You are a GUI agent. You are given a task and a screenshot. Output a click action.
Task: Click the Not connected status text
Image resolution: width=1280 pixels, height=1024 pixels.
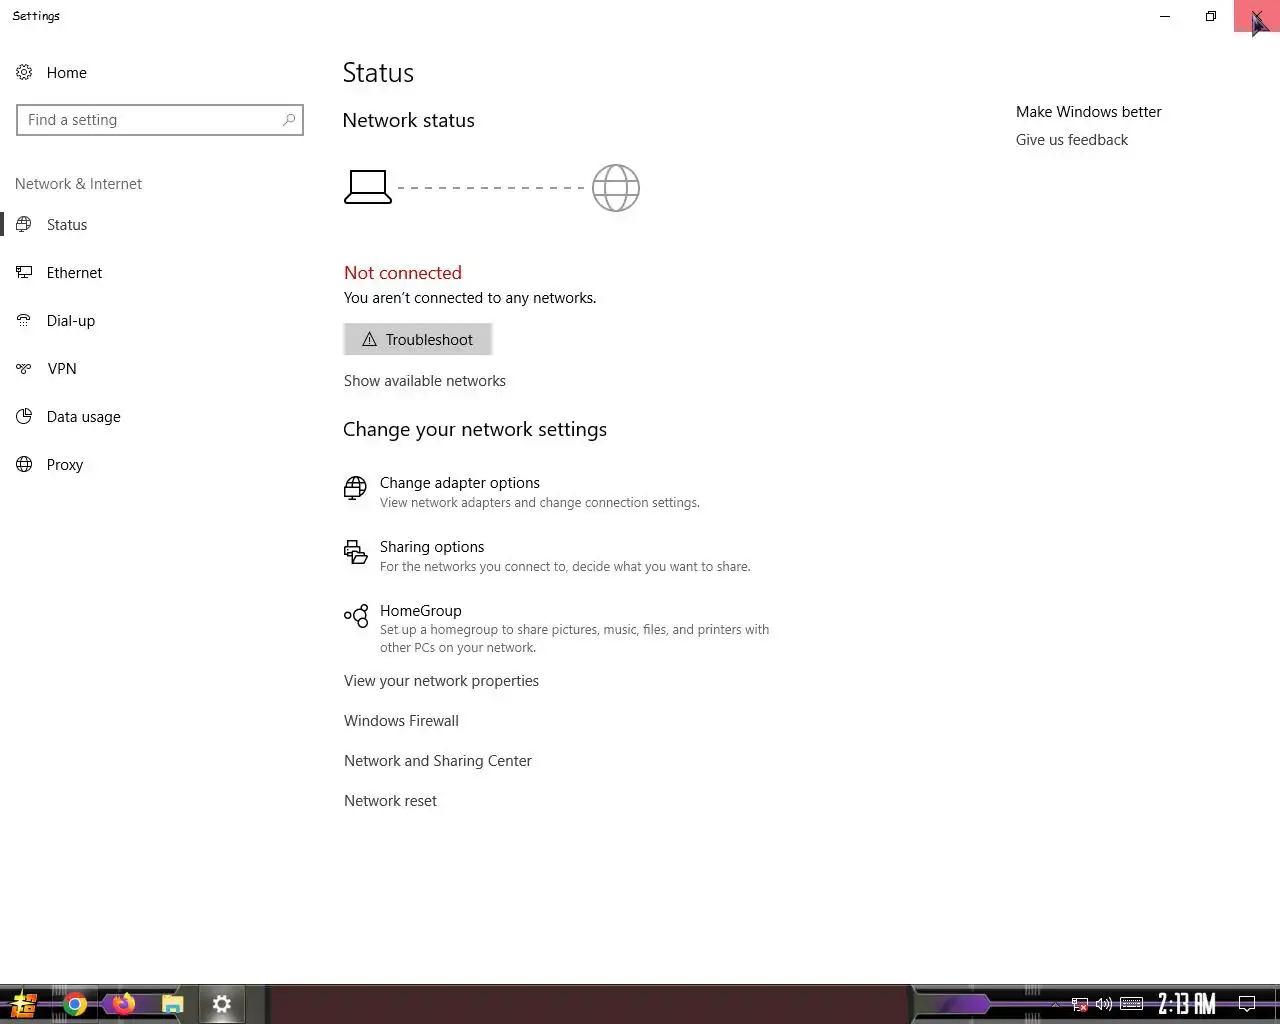coord(403,273)
